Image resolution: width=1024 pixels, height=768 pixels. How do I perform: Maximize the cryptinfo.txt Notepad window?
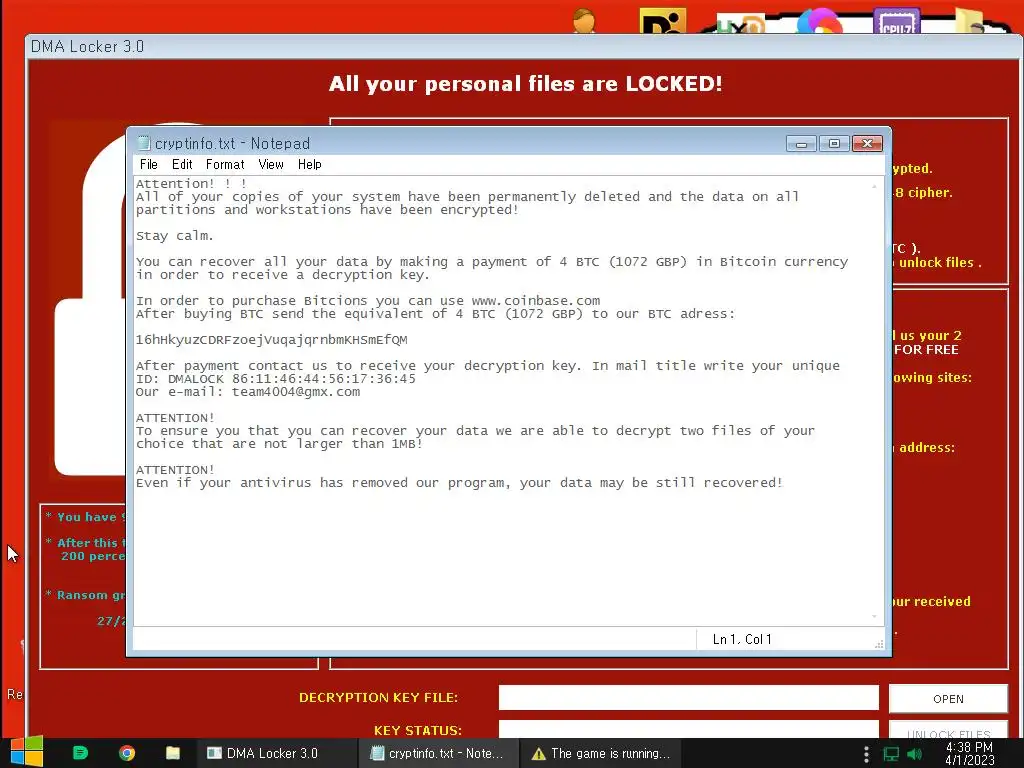[834, 143]
